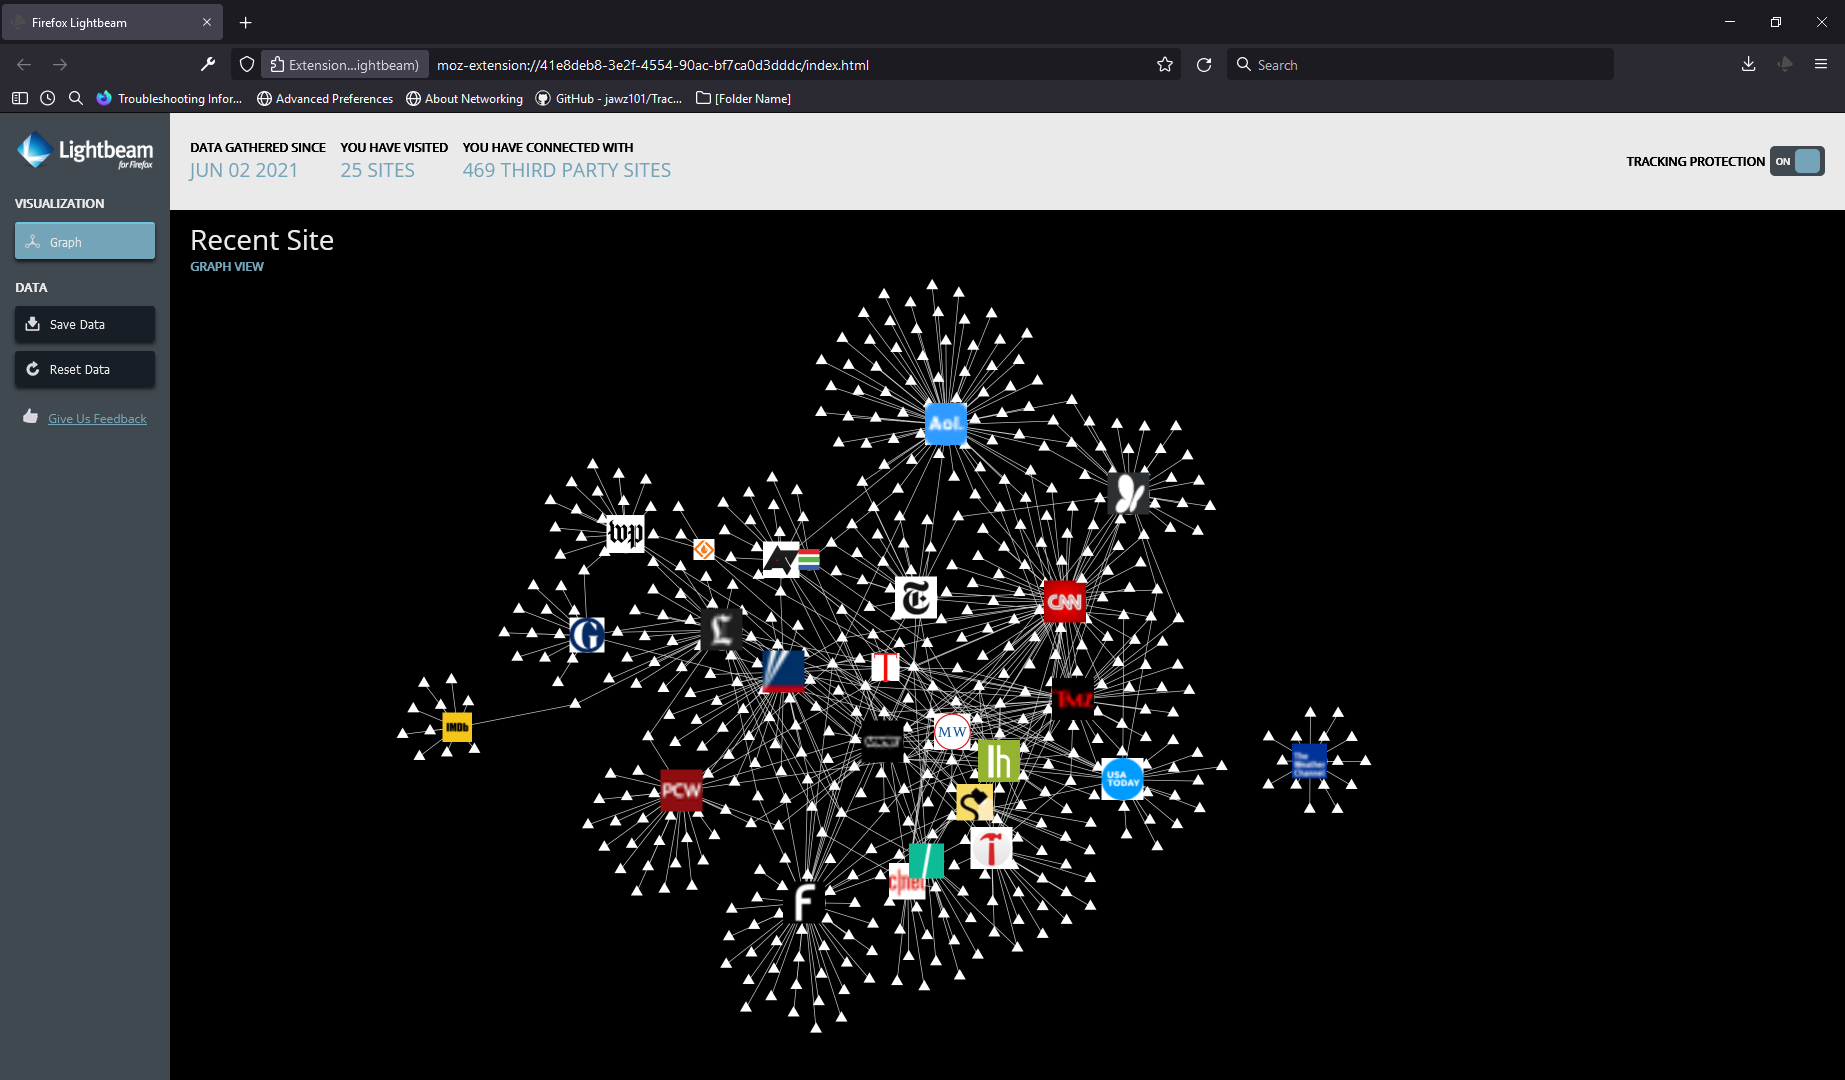This screenshot has height=1080, width=1845.
Task: Open the Graph visualization view
Action: coord(85,241)
